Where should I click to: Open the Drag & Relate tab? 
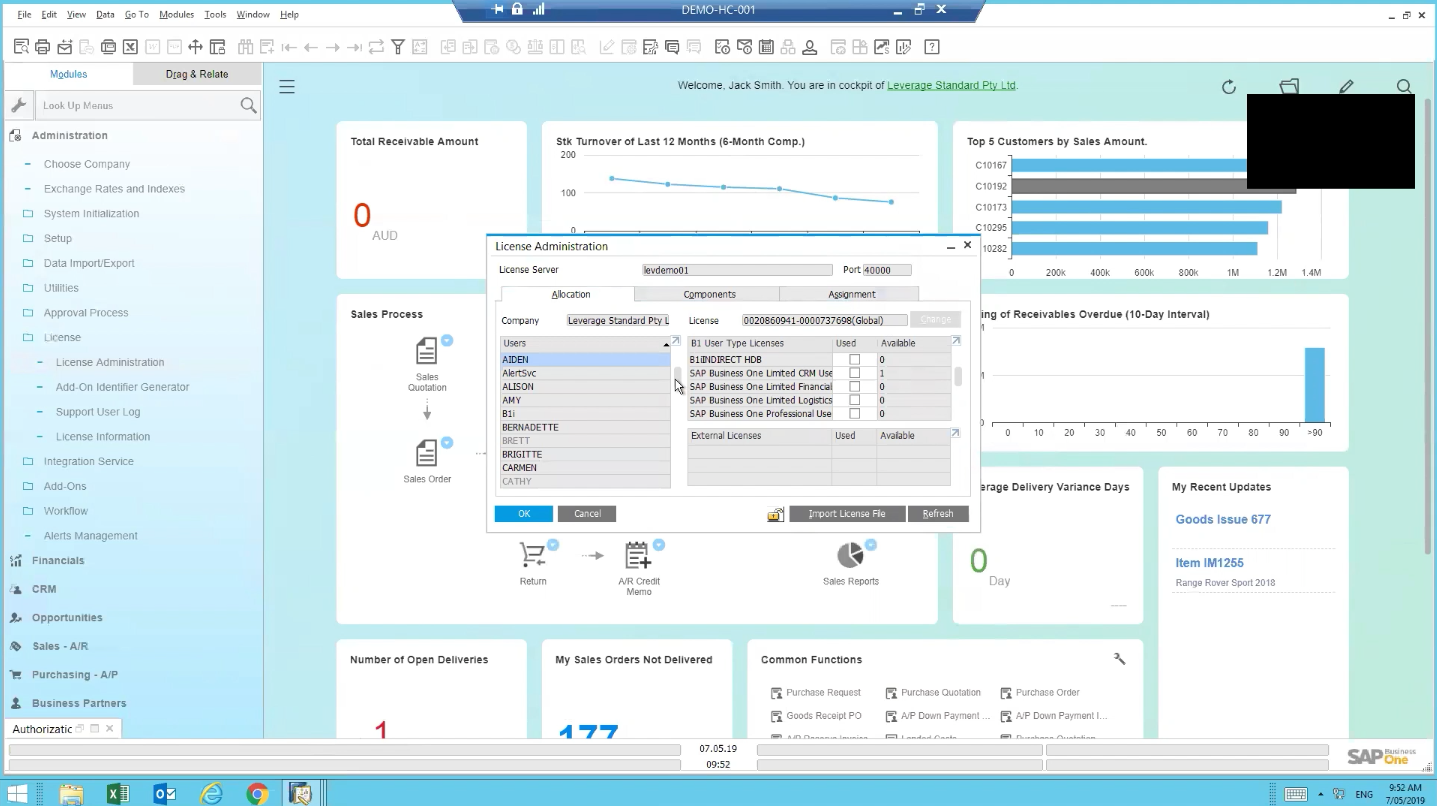point(197,74)
